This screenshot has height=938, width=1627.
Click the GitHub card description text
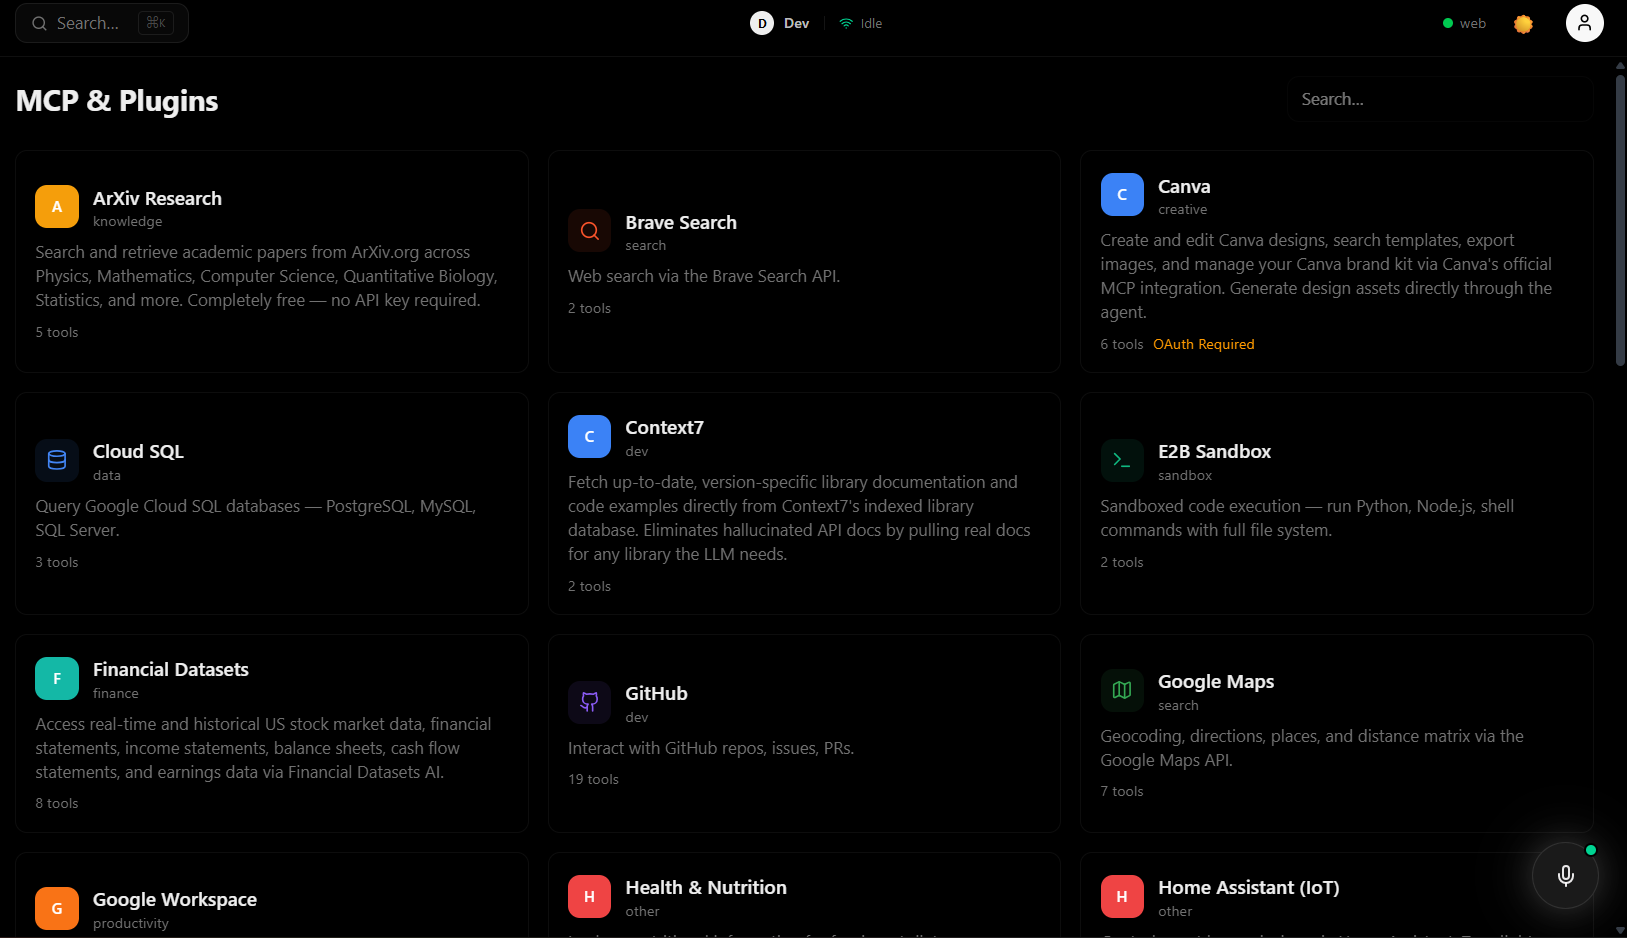(x=711, y=748)
